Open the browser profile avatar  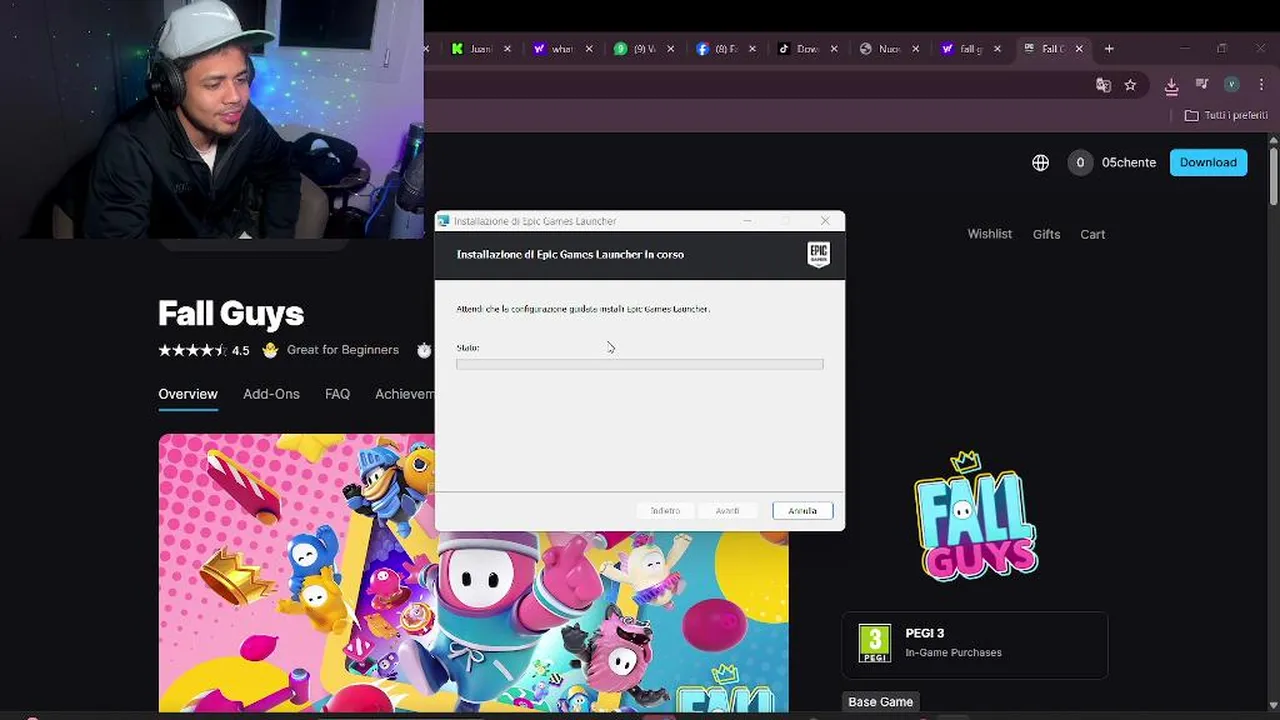click(x=1232, y=85)
